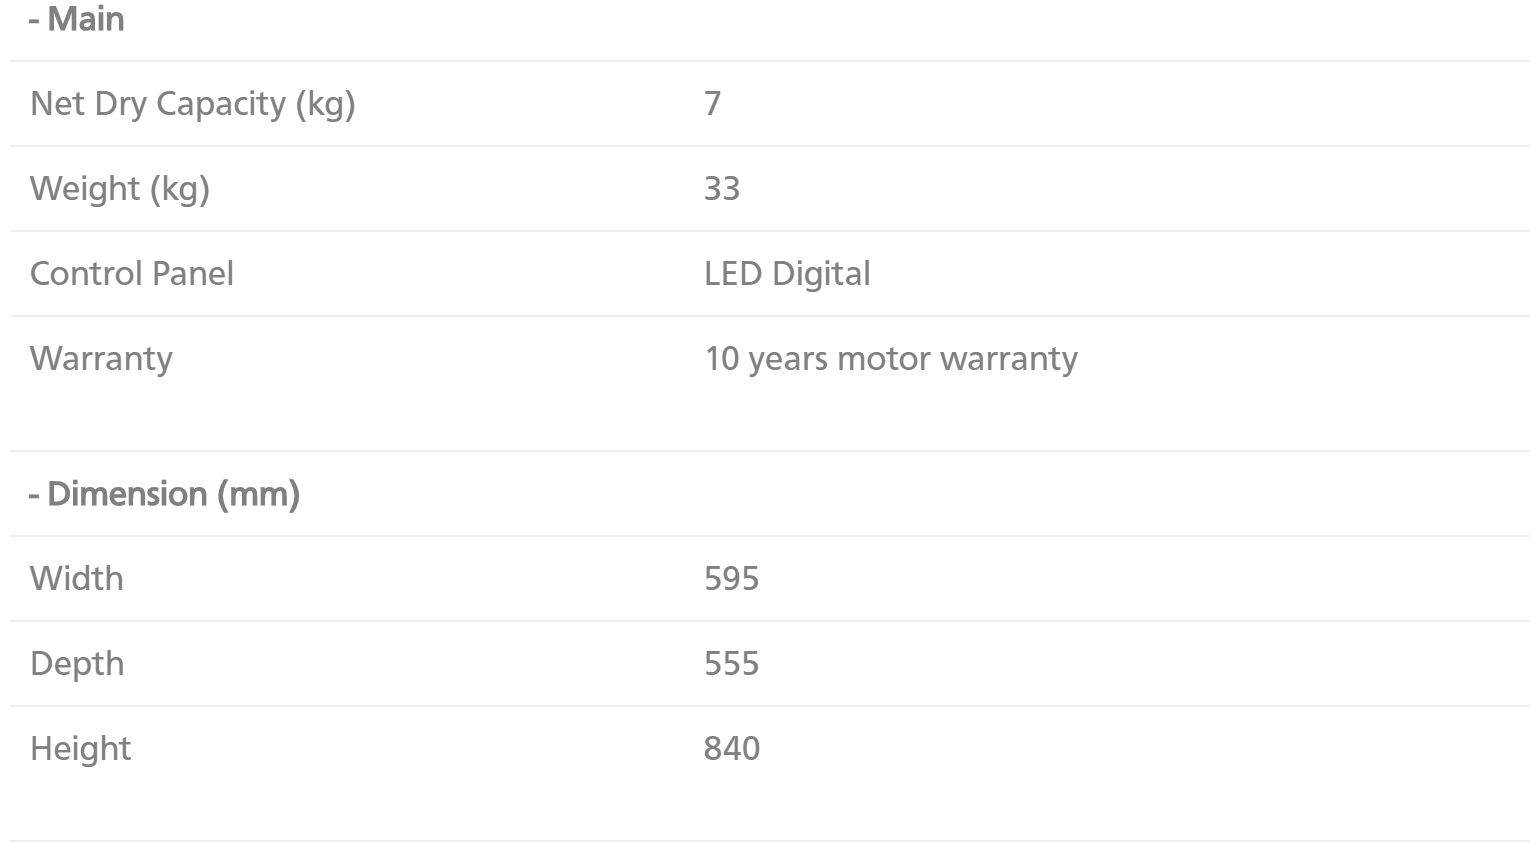The width and height of the screenshot is (1530, 842).
Task: Click the word Dimension in section heading
Action: (x=127, y=494)
